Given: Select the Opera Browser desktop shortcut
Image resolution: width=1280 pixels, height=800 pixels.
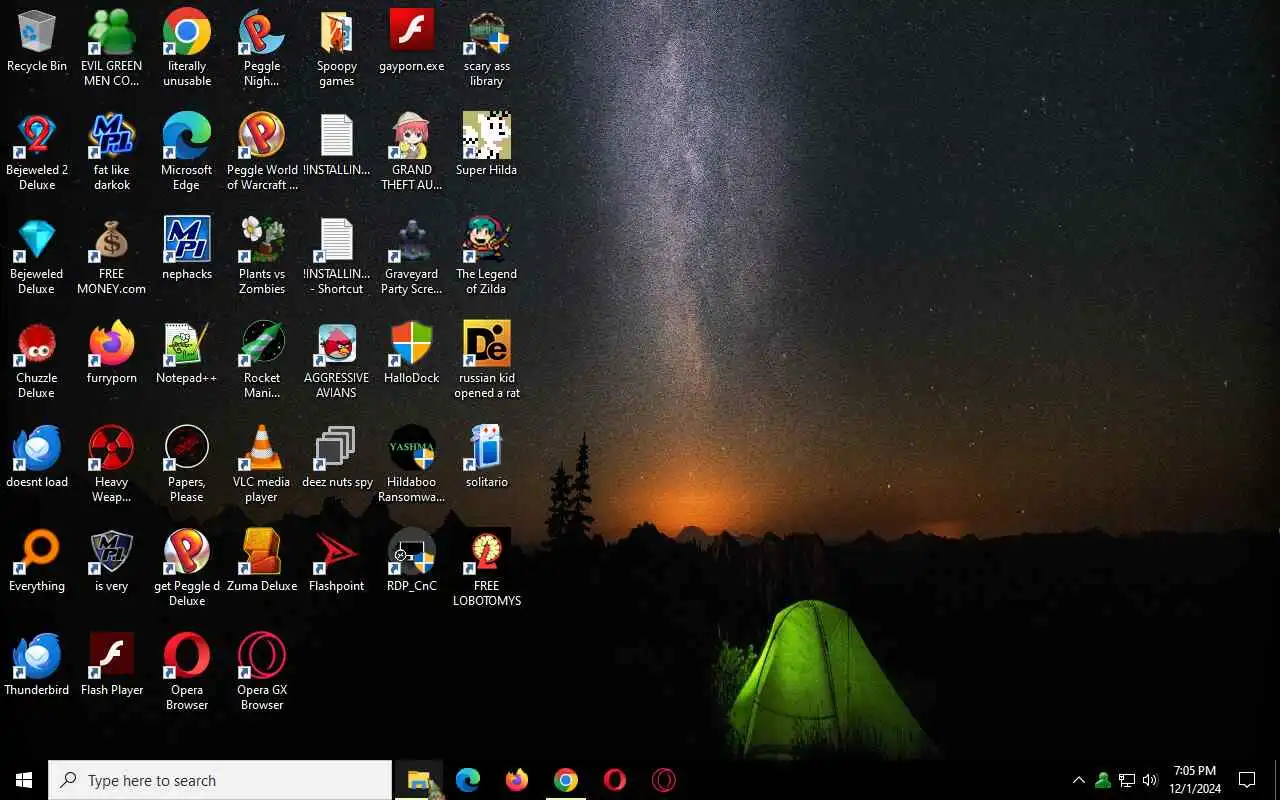Looking at the screenshot, I should pos(187,672).
